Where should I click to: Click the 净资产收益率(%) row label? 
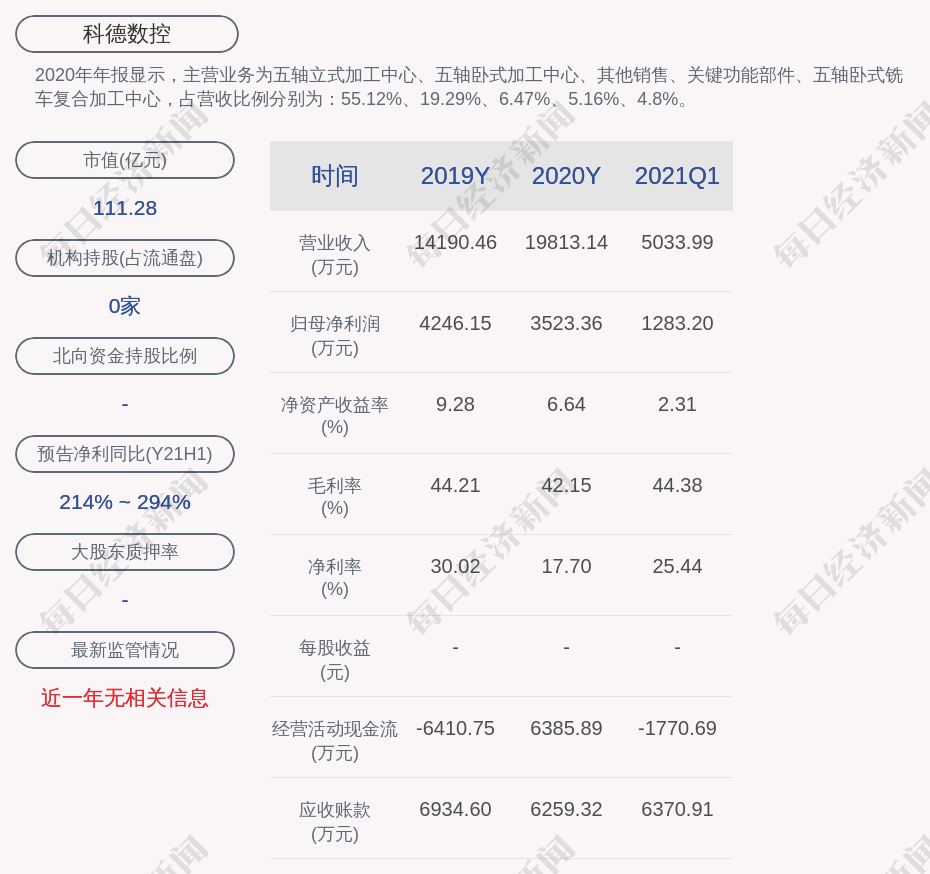[335, 416]
